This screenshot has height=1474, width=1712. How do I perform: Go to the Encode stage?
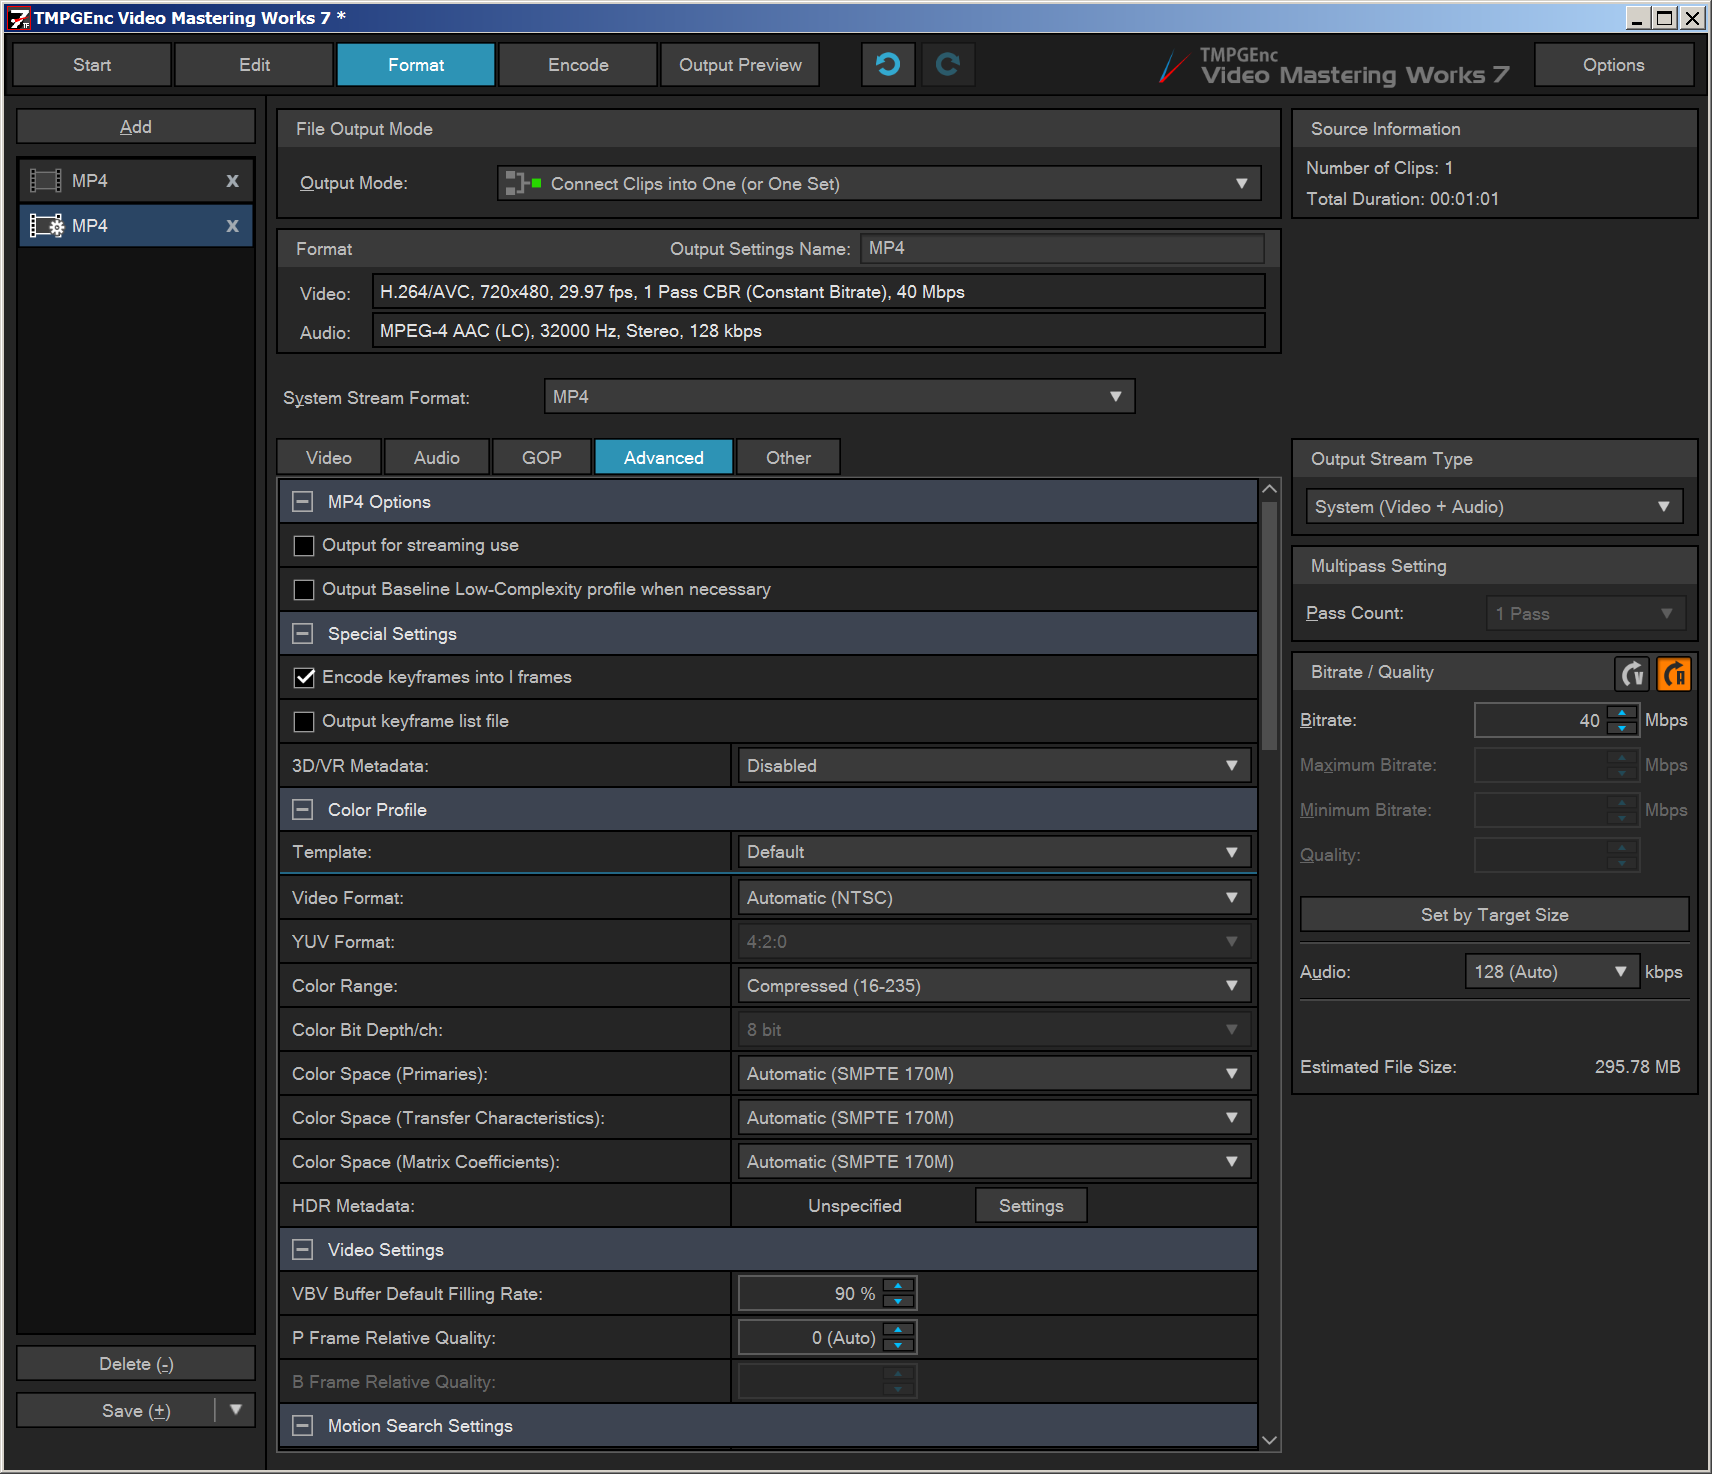pyautogui.click(x=578, y=65)
